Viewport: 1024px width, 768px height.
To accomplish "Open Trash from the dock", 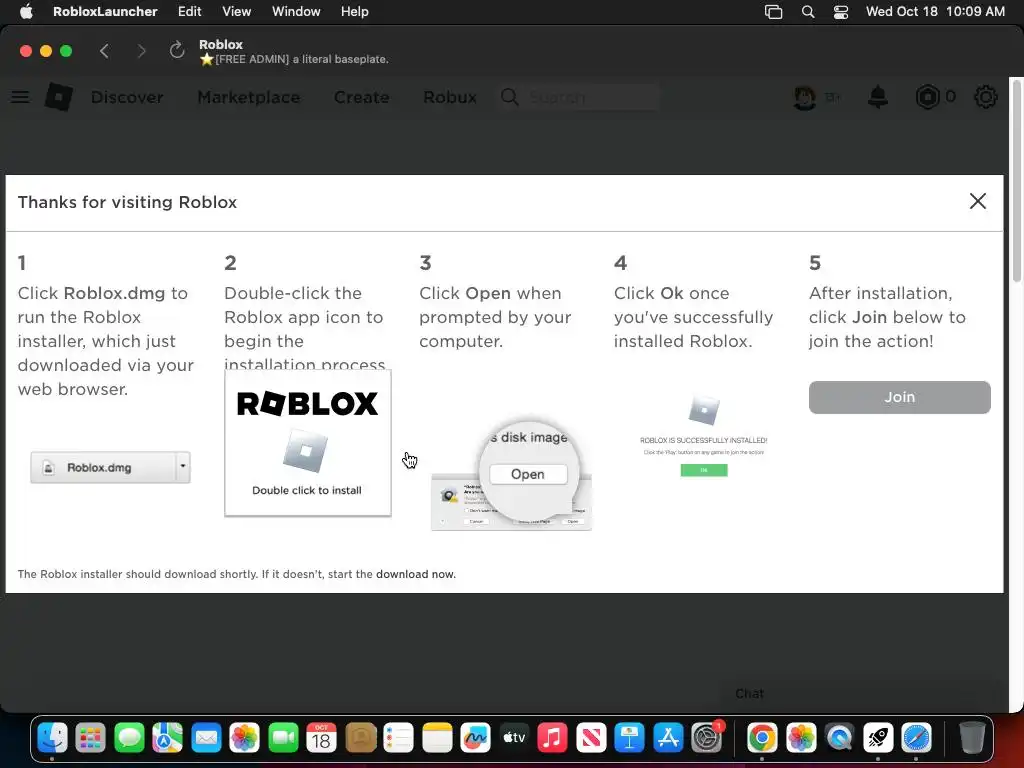I will click(x=972, y=739).
